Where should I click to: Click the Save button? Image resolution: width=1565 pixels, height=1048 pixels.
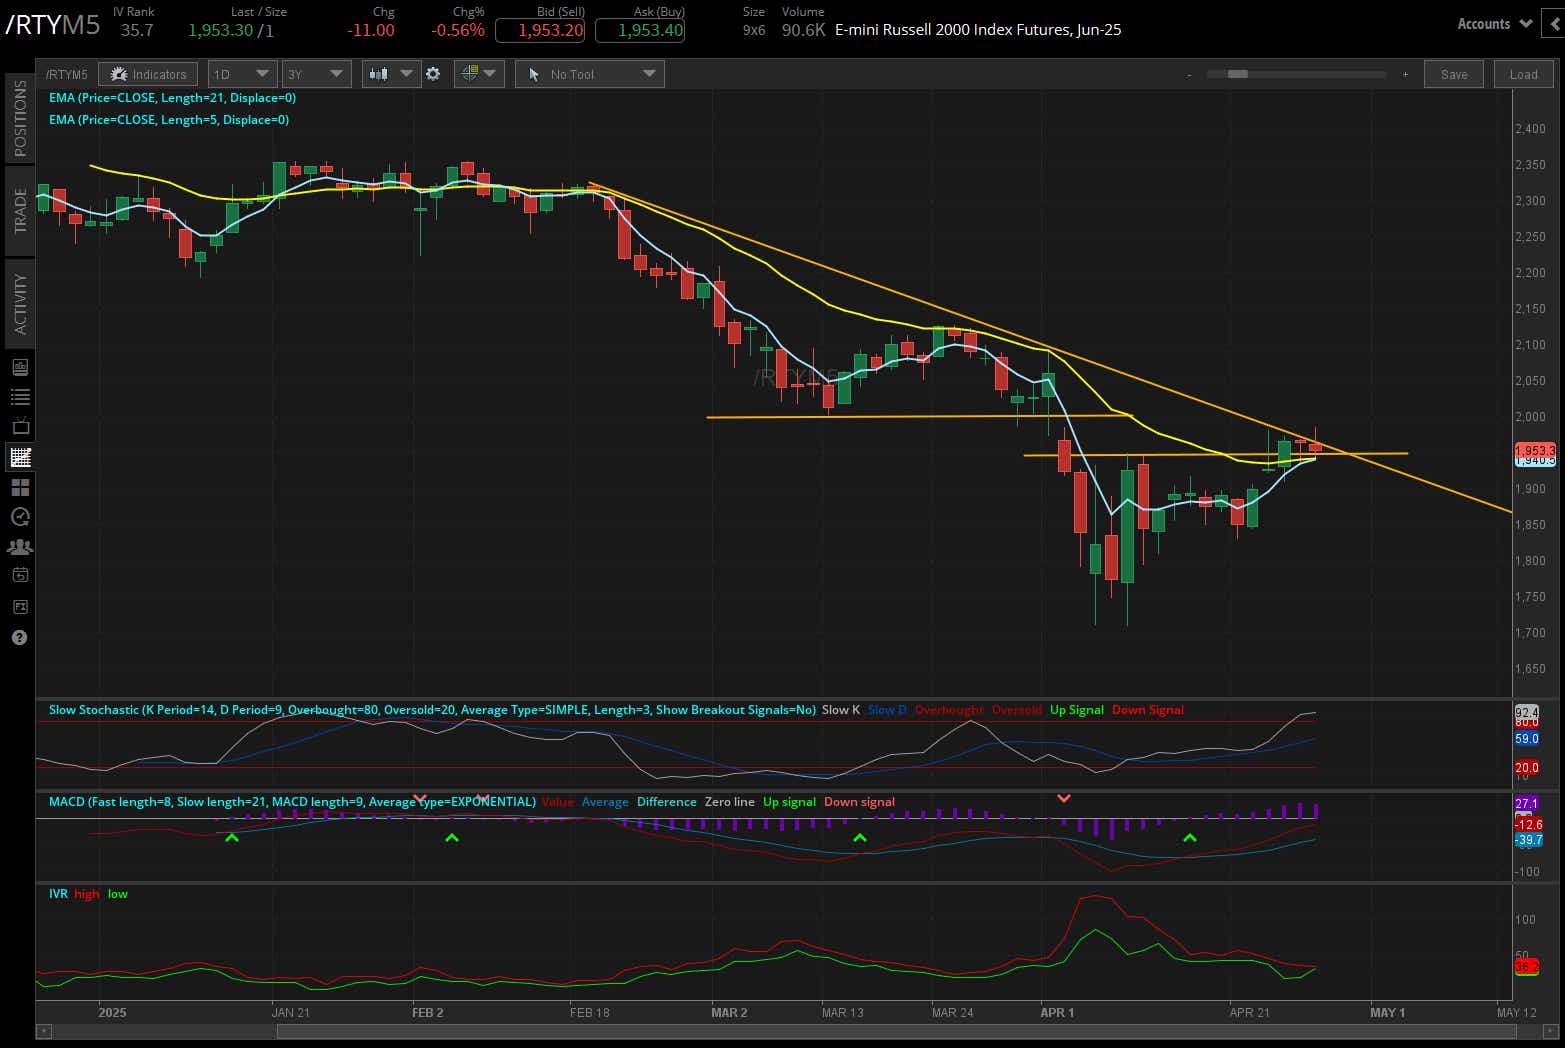pos(1453,73)
